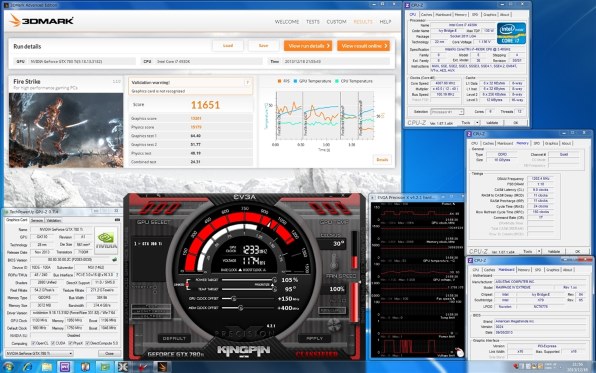Open the Help menu in 3DMark

coord(385,22)
